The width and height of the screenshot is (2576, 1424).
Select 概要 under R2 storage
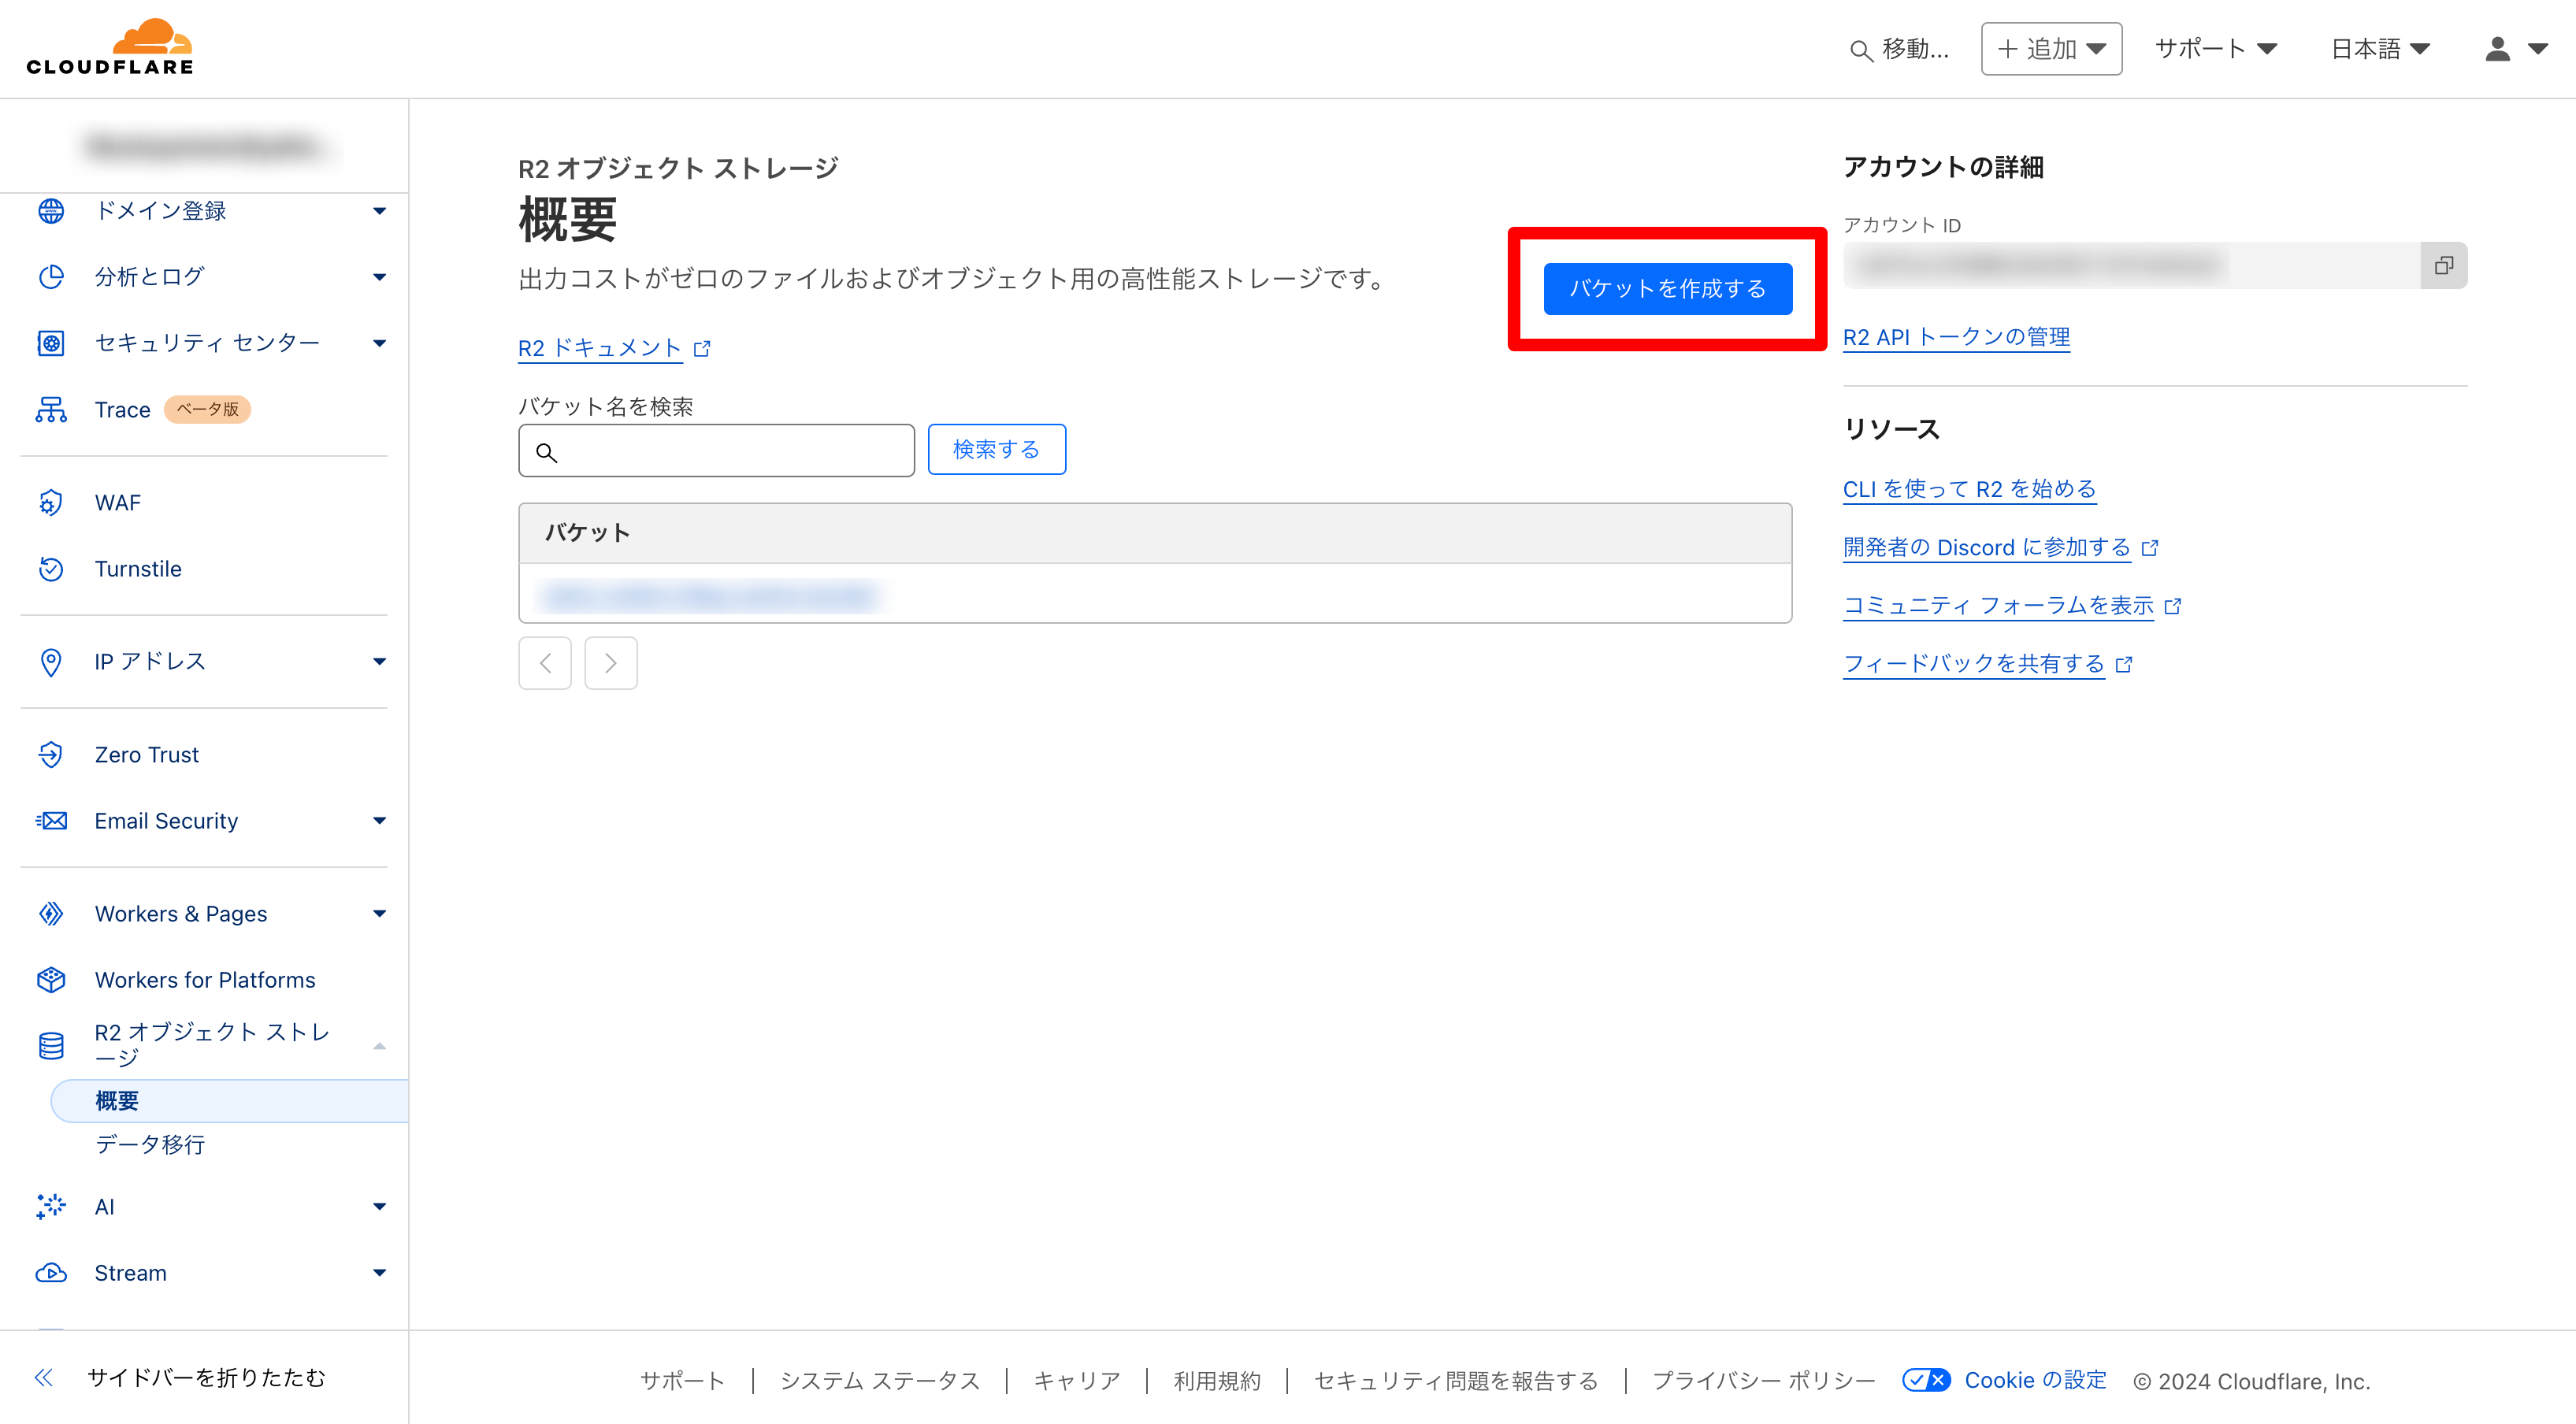point(229,1101)
